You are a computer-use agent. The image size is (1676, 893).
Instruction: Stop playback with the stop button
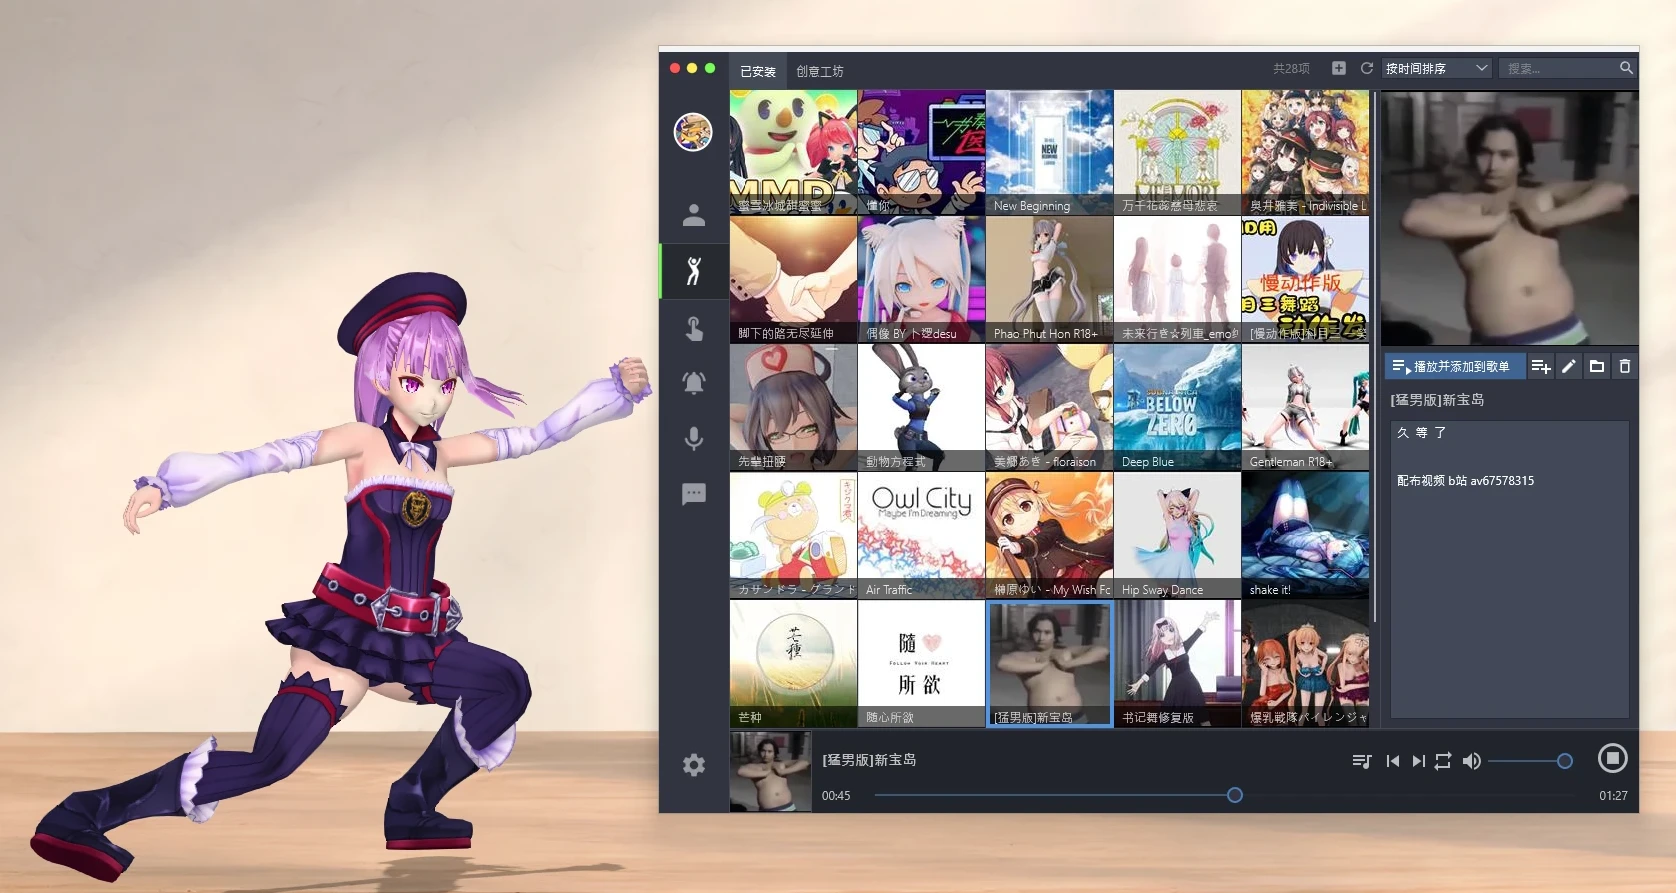[1612, 759]
